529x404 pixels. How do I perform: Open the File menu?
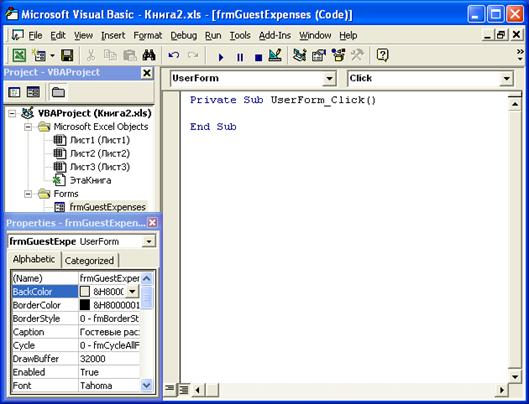(35, 35)
